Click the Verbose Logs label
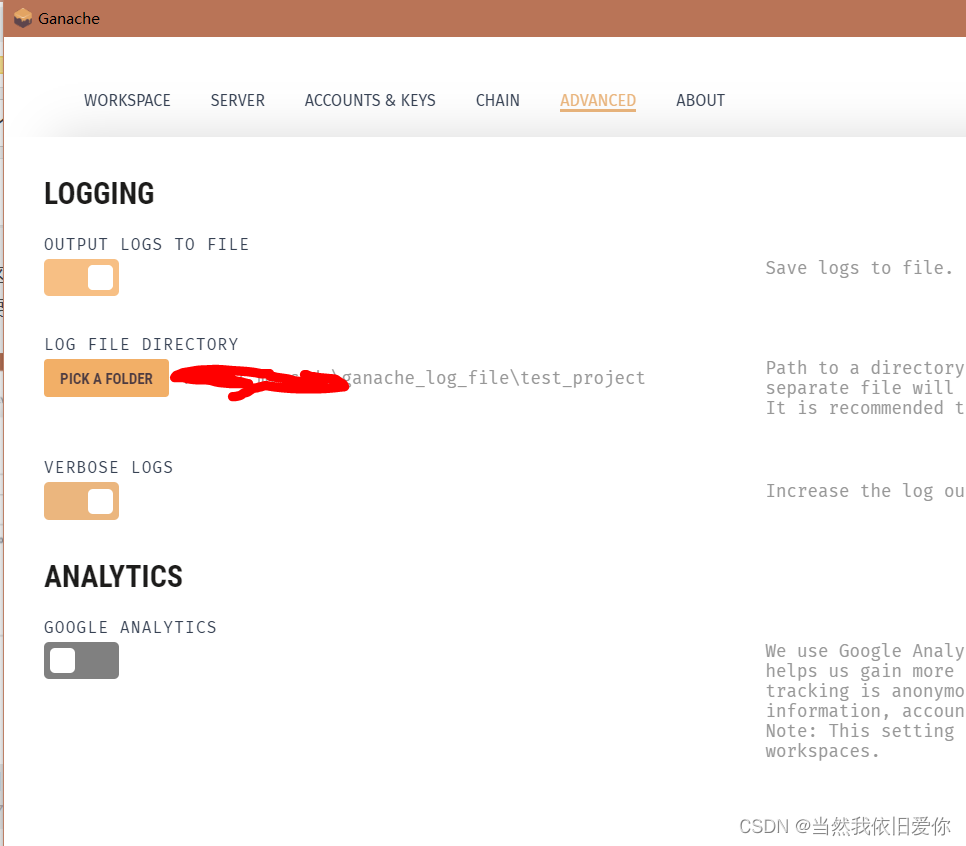The image size is (966, 846). [x=108, y=468]
